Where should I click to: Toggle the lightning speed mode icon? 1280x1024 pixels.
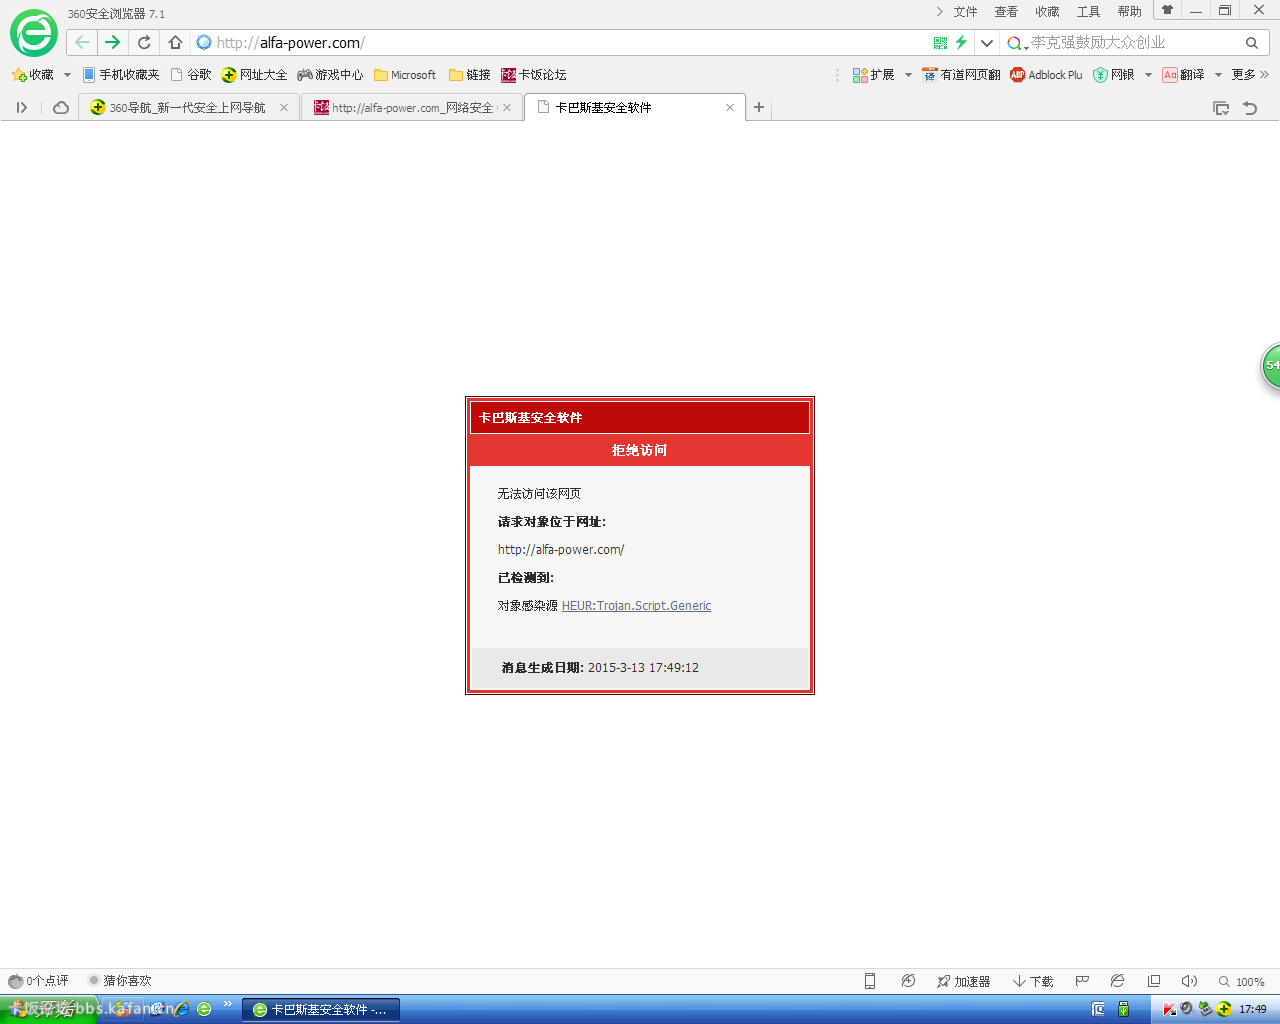(x=961, y=43)
